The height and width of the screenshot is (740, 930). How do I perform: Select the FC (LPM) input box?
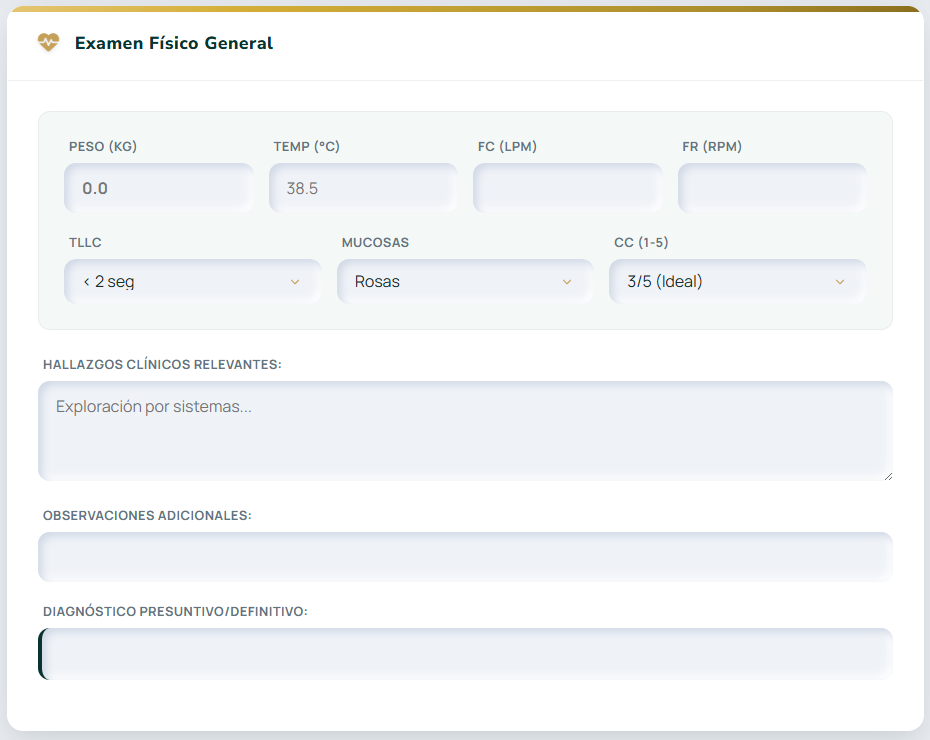click(568, 188)
